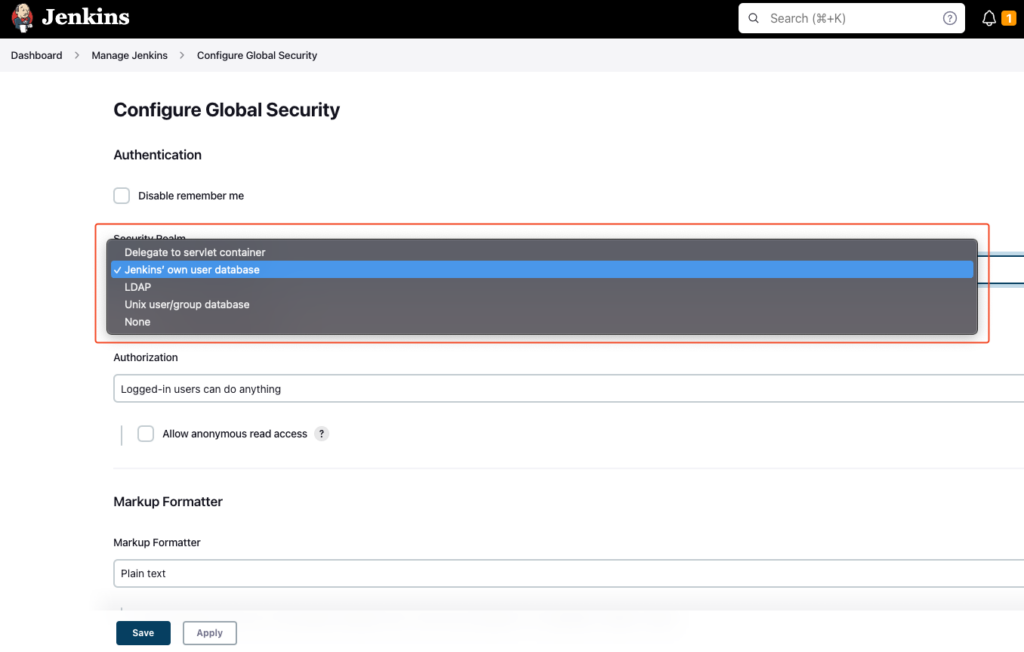This screenshot has height=652, width=1024.
Task: Click the Markup Formatter section heading
Action: (168, 502)
